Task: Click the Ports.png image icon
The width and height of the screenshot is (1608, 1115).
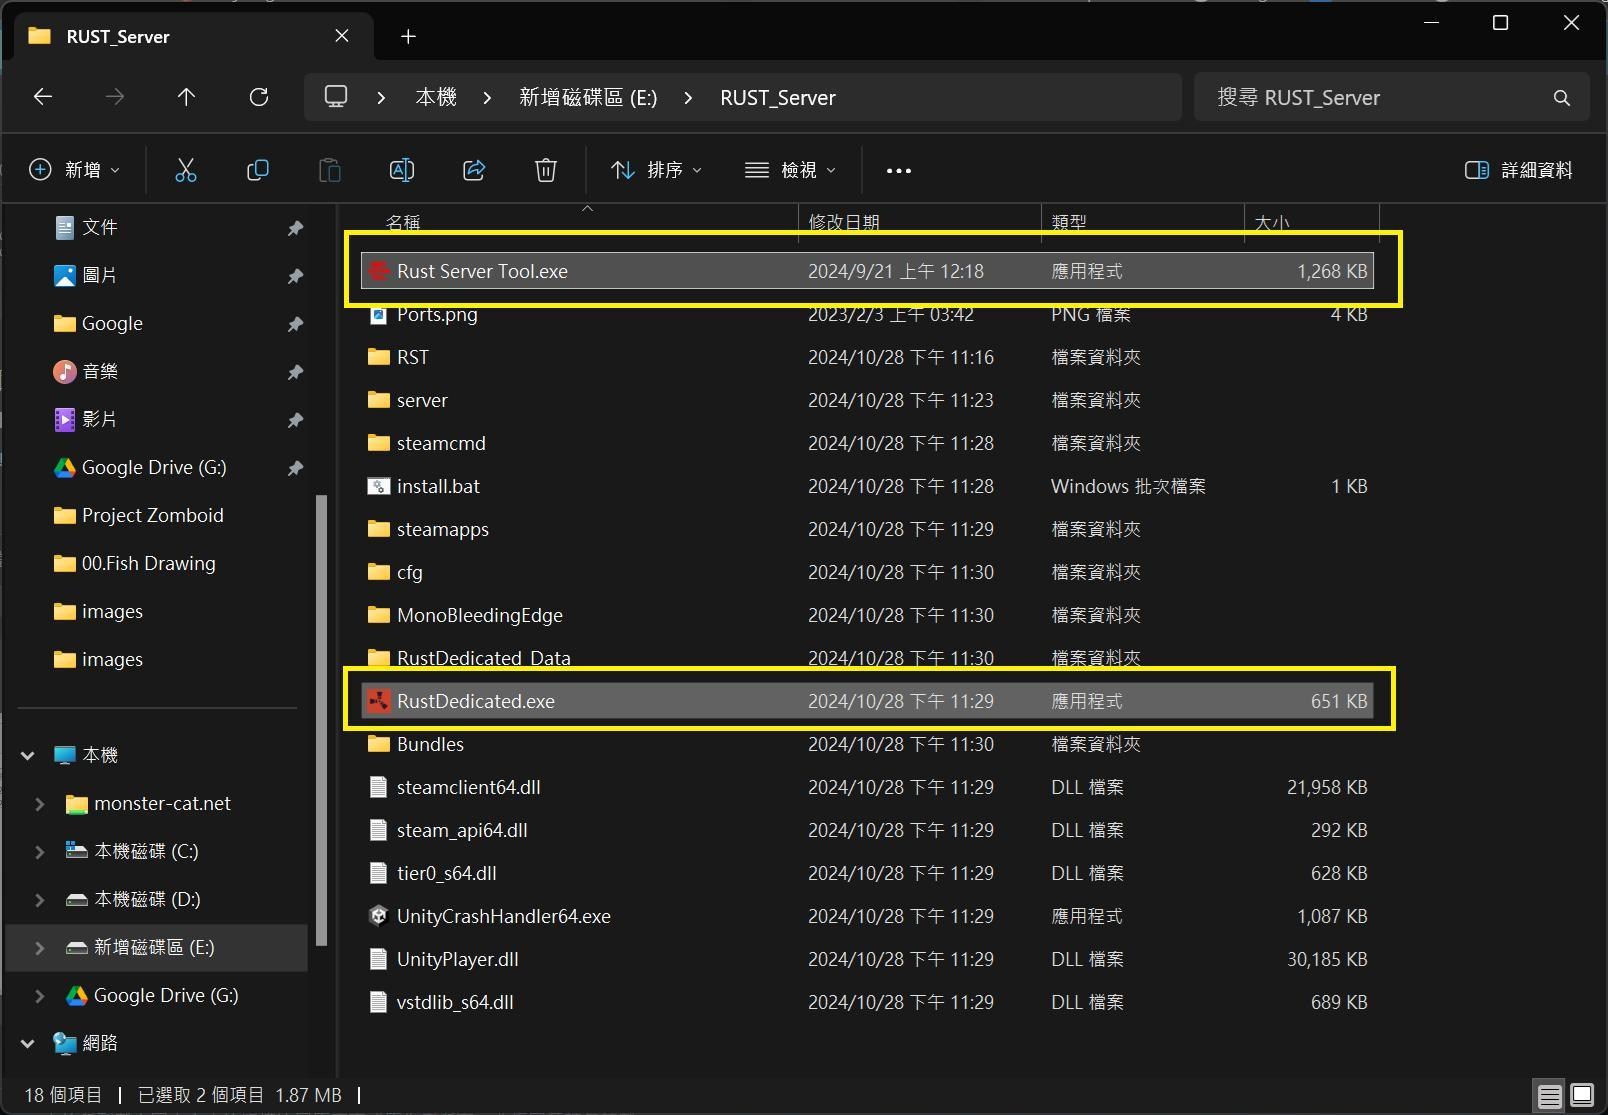Action: point(378,315)
